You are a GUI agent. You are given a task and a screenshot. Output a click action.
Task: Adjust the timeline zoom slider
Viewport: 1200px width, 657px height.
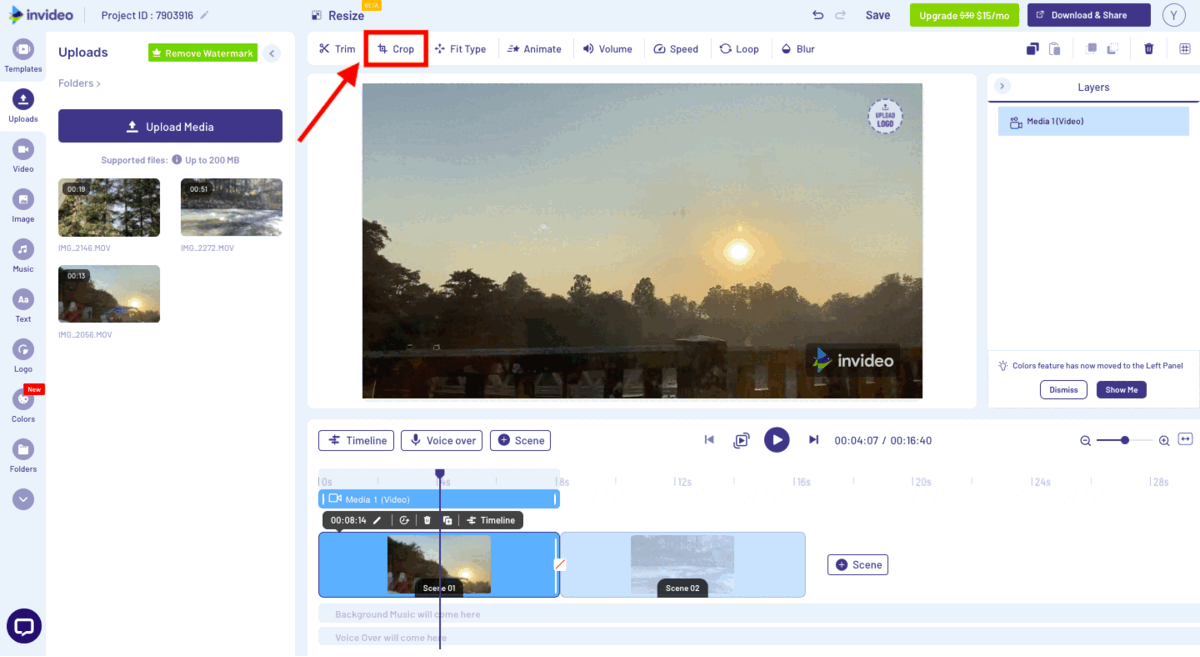click(1124, 440)
